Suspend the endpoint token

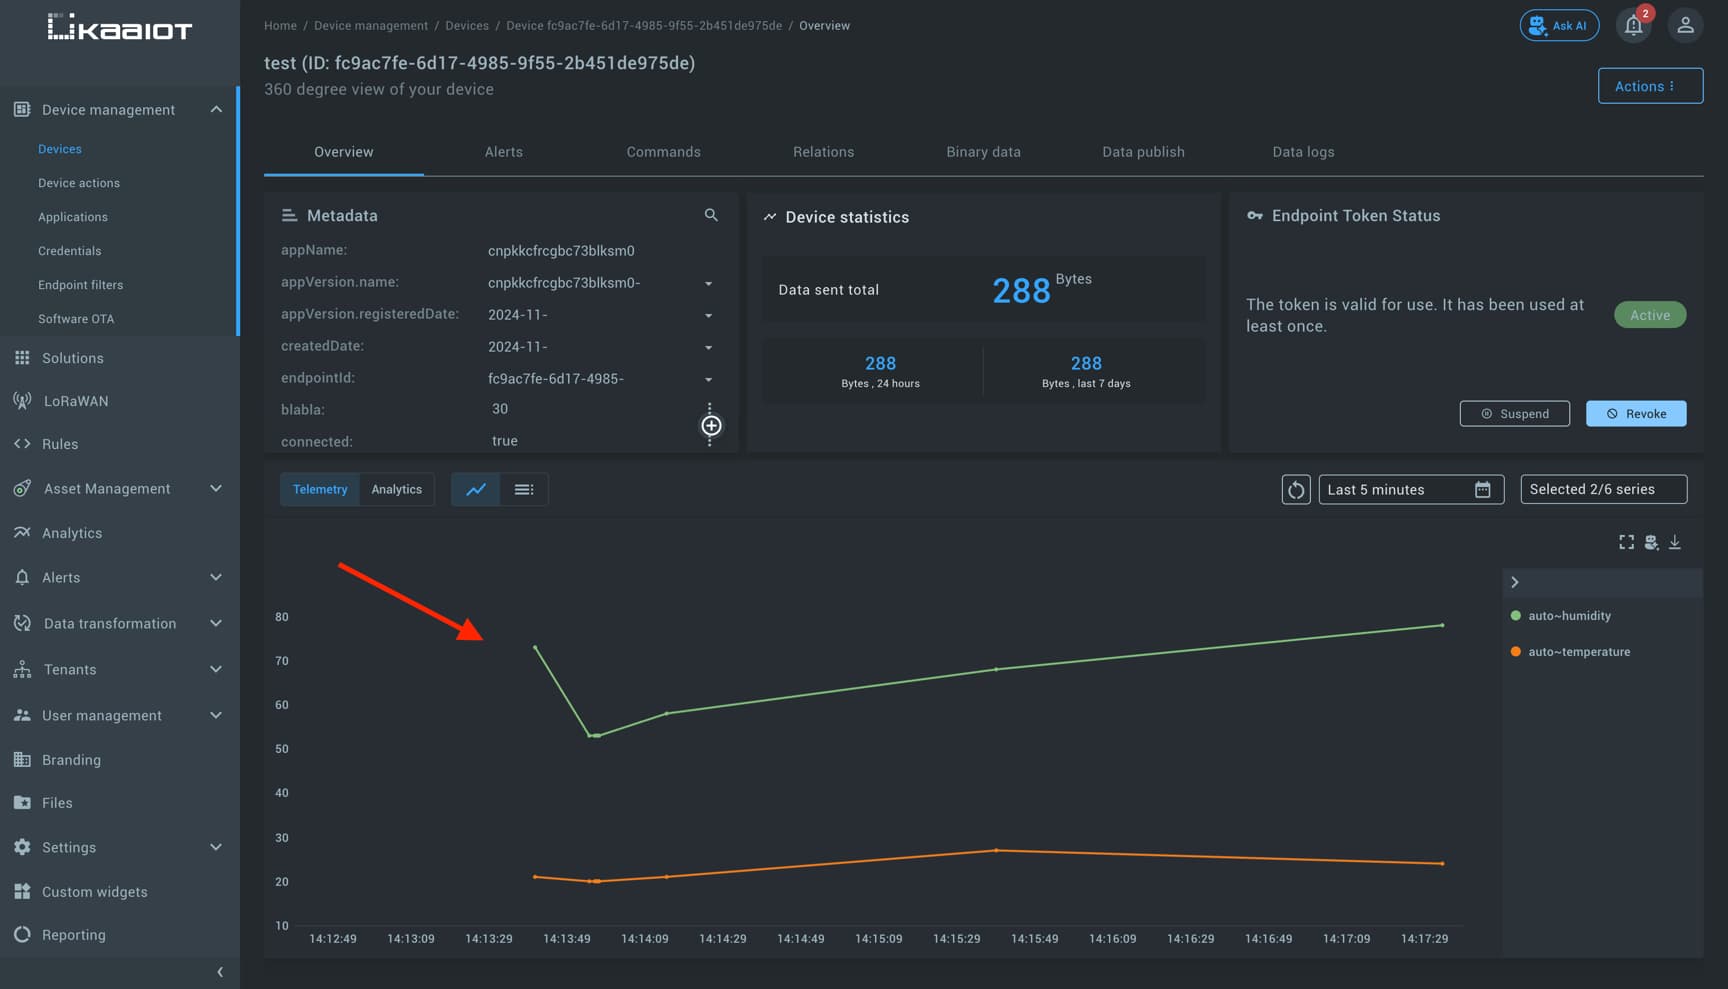tap(1515, 414)
